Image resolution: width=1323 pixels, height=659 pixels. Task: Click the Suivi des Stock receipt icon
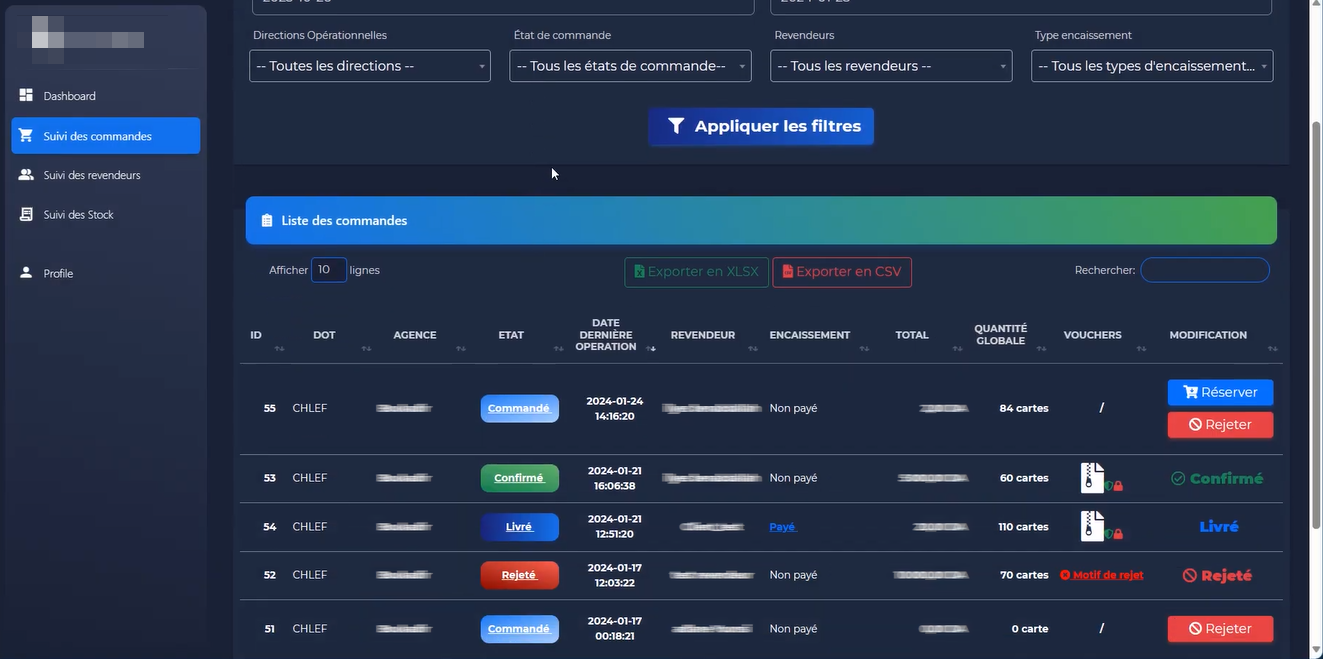coord(26,214)
